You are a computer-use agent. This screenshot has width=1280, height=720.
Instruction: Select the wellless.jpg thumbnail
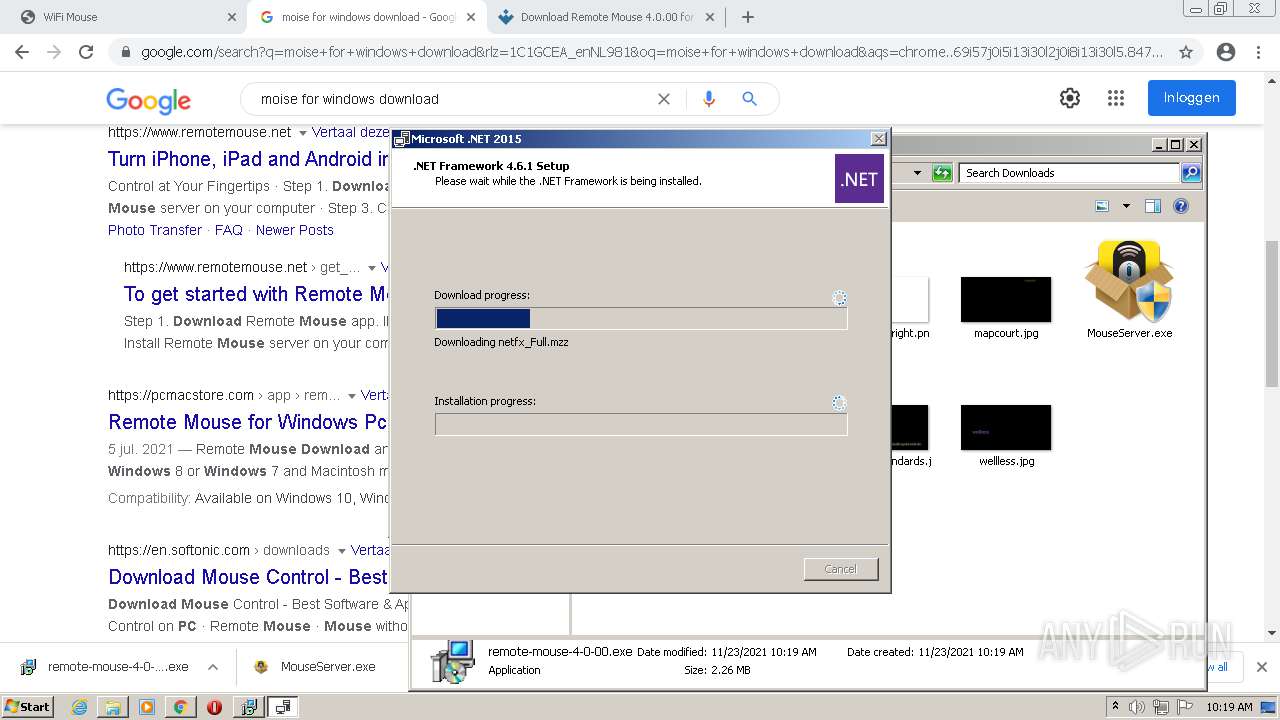pyautogui.click(x=1006, y=427)
